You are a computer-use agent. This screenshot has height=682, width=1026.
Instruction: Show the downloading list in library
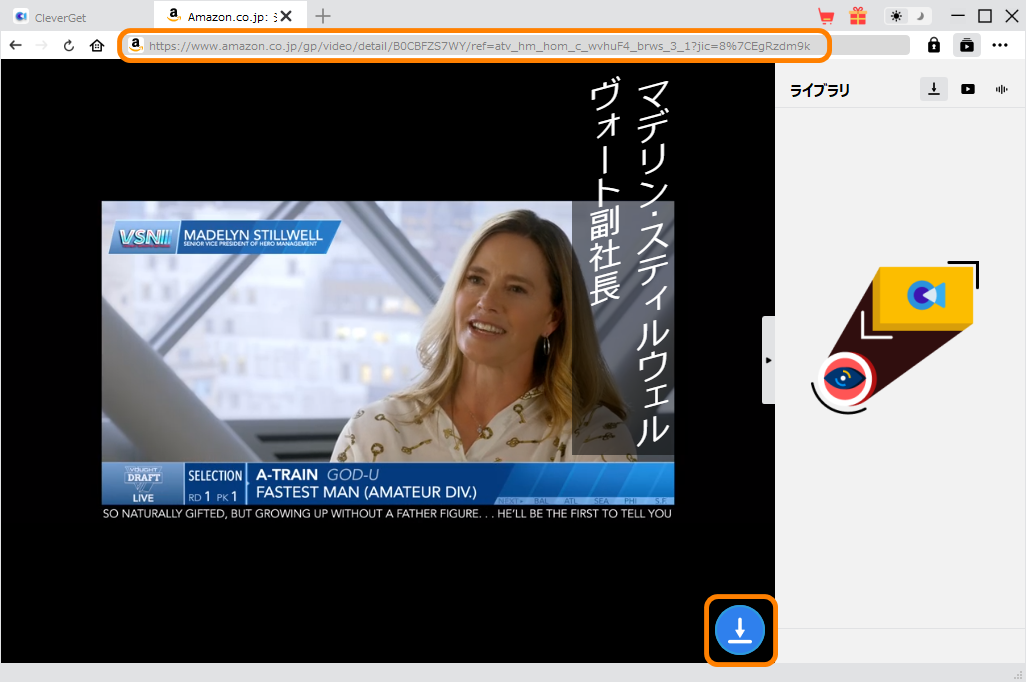tap(933, 89)
